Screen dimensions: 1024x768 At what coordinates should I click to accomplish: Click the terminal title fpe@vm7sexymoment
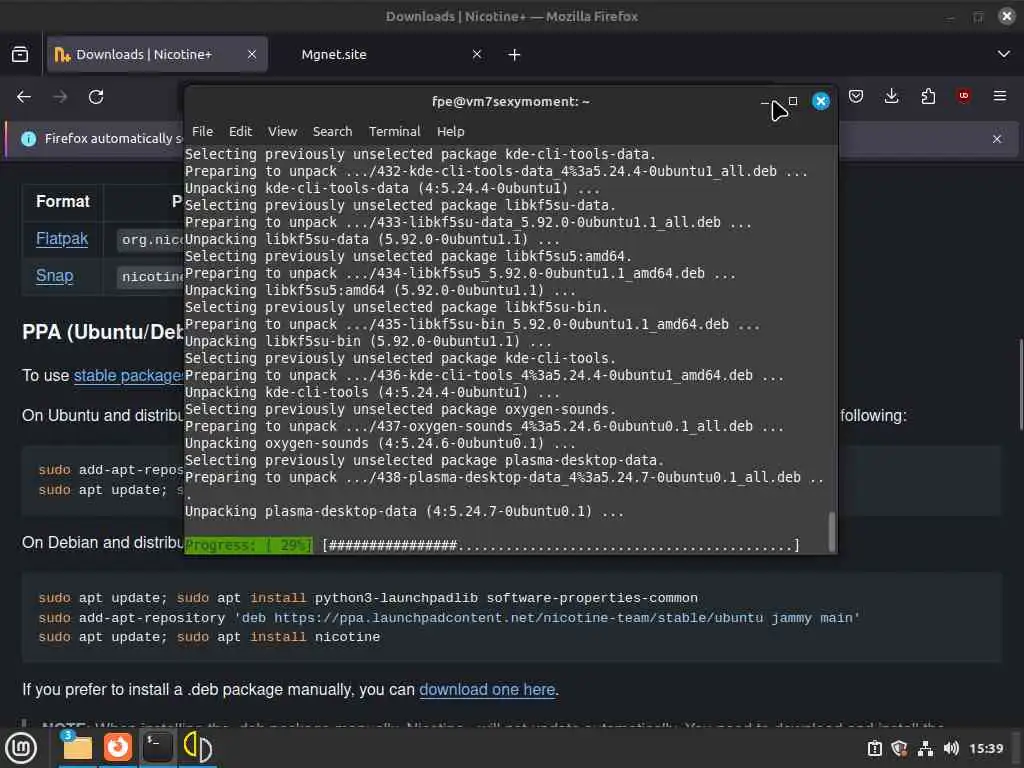(x=511, y=101)
